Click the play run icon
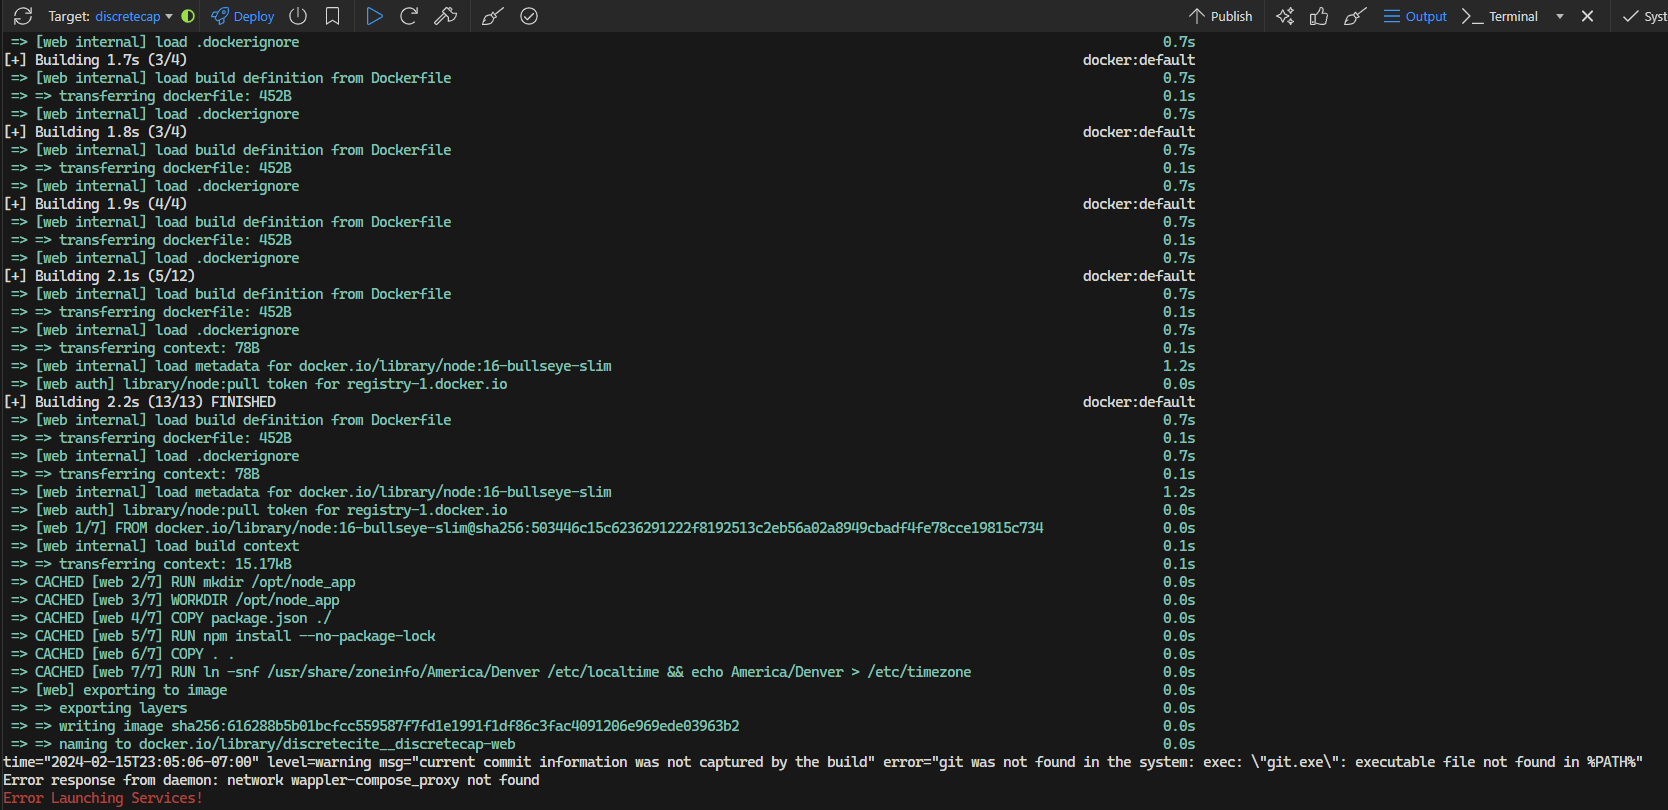This screenshot has height=810, width=1668. coord(374,16)
